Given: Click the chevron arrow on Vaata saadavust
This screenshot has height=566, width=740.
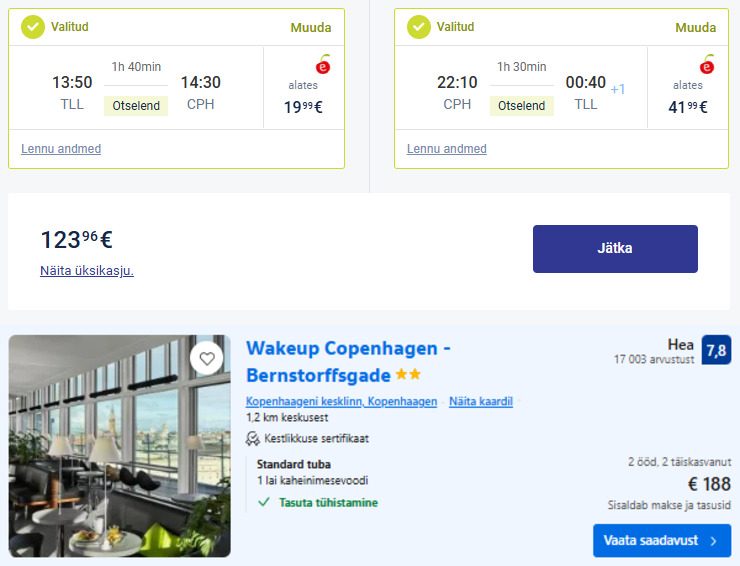Looking at the screenshot, I should 714,541.
